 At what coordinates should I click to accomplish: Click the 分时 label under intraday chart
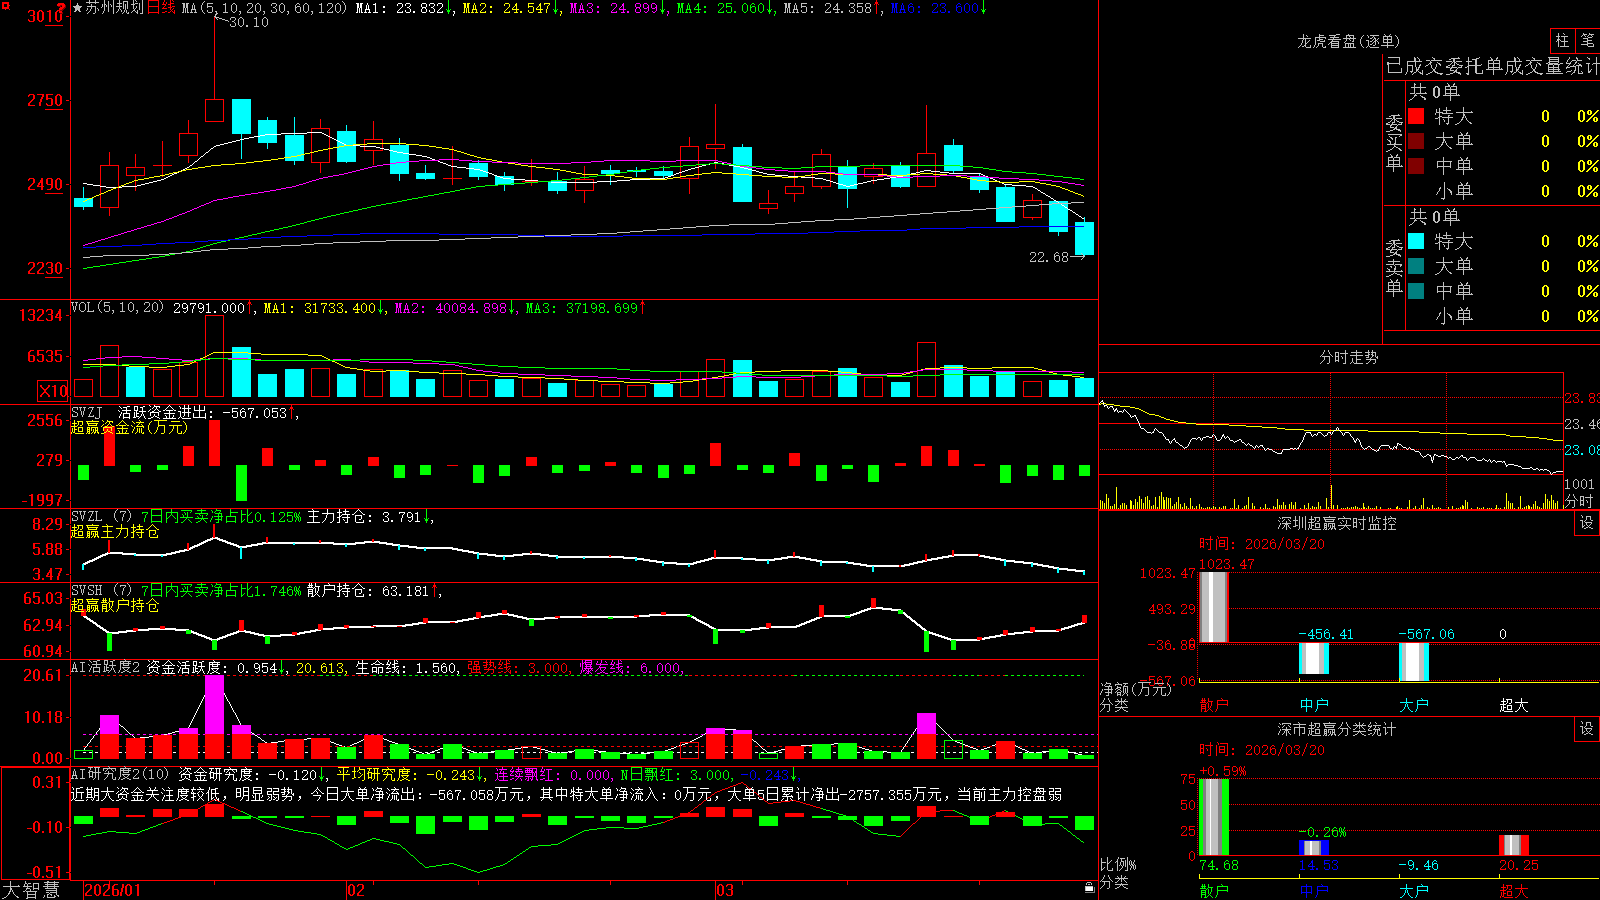[1578, 501]
